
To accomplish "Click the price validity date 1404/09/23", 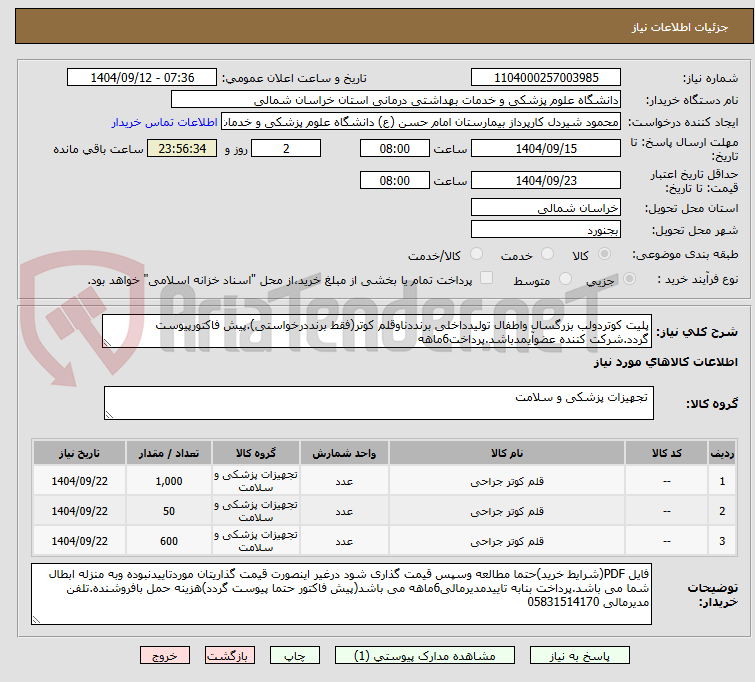I will pyautogui.click(x=546, y=181).
